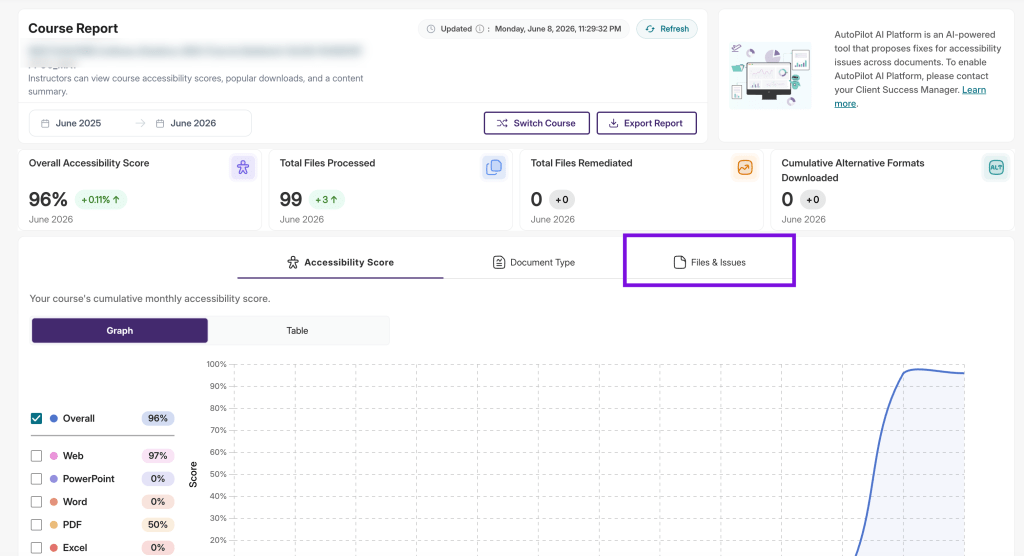Enable the Web series checkbox
Viewport: 1024px width, 556px height.
(37, 455)
